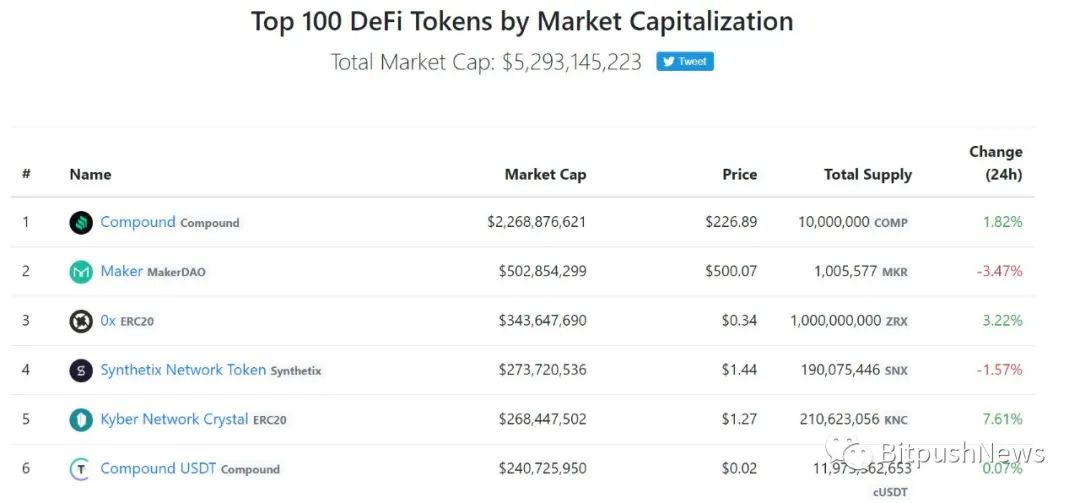
Task: Click the Synthetix Network Token logo icon
Action: (x=81, y=371)
